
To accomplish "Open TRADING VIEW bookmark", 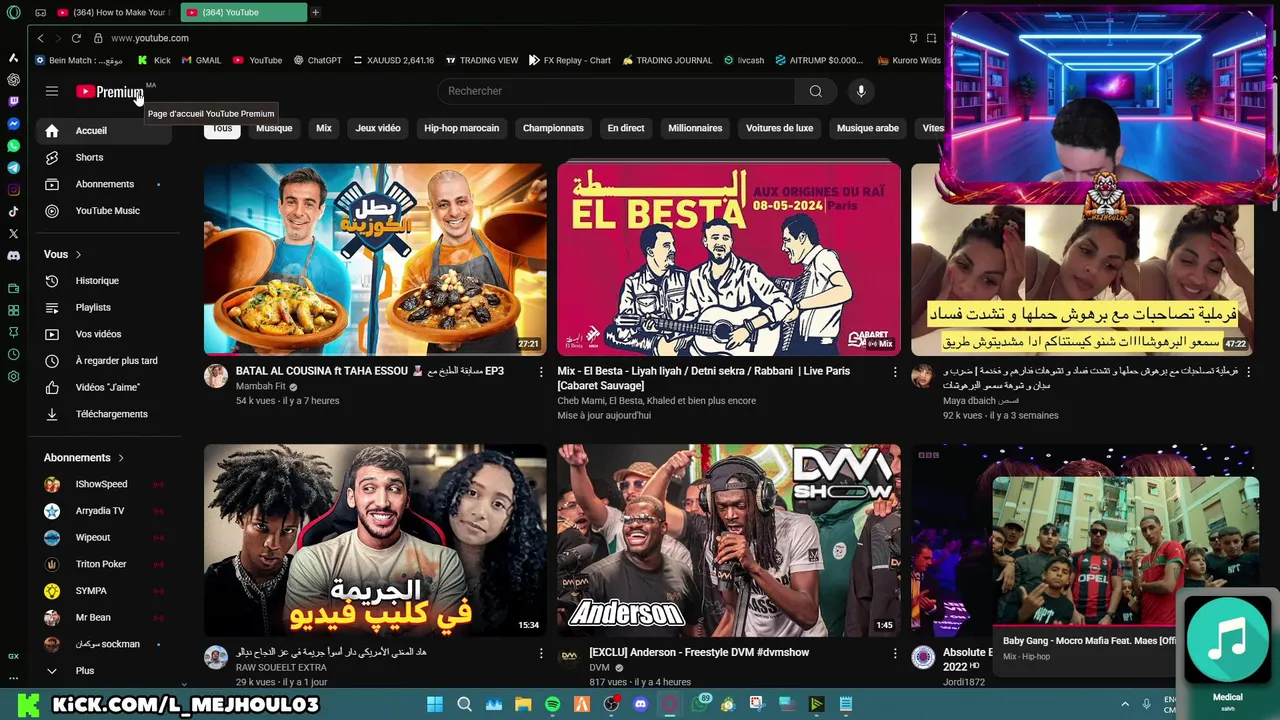I will [482, 60].
